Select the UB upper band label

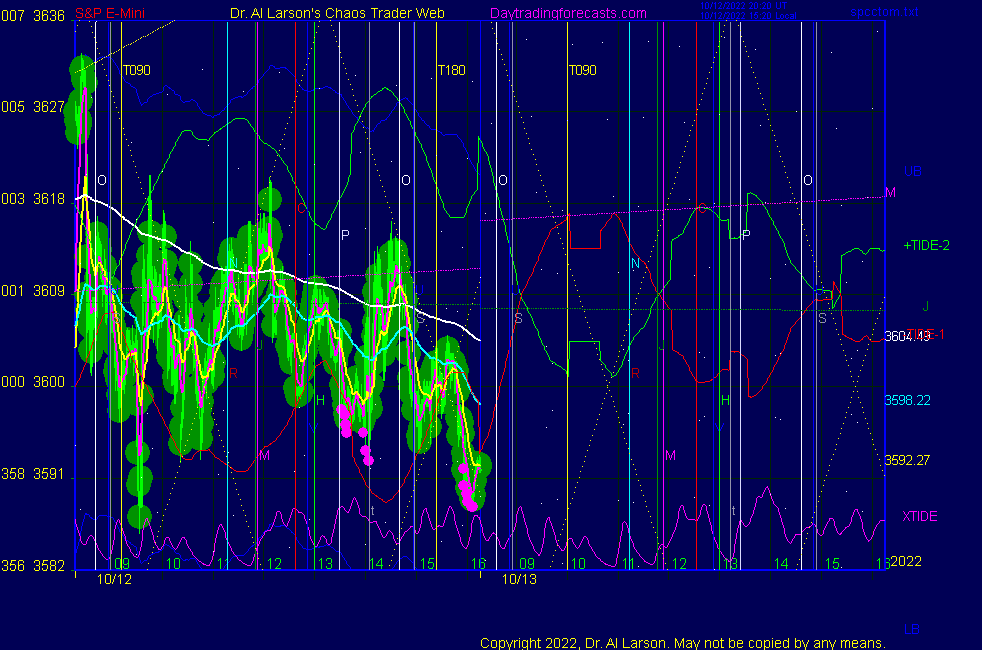coord(913,171)
